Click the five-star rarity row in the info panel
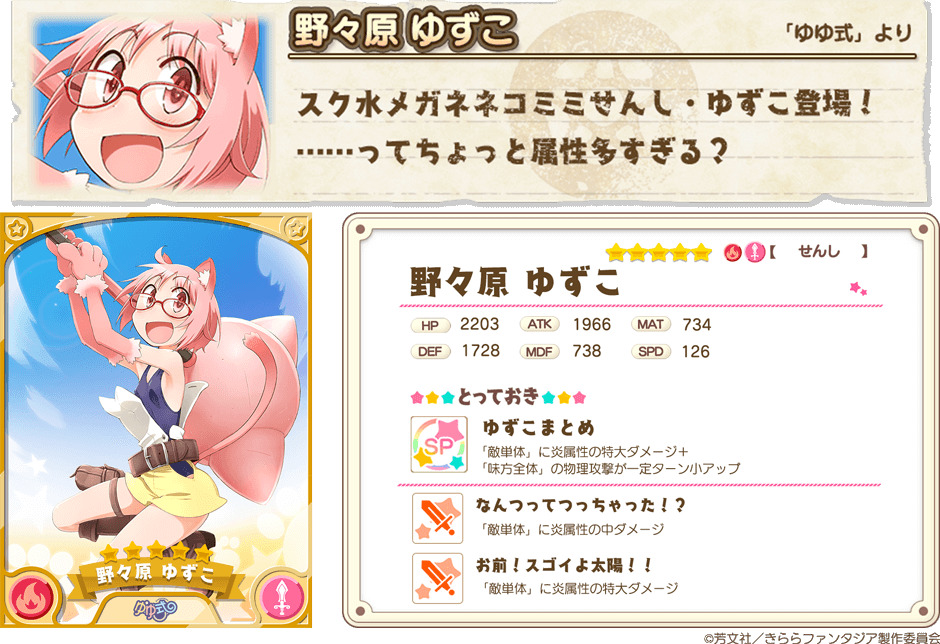The image size is (940, 644). pos(658,253)
